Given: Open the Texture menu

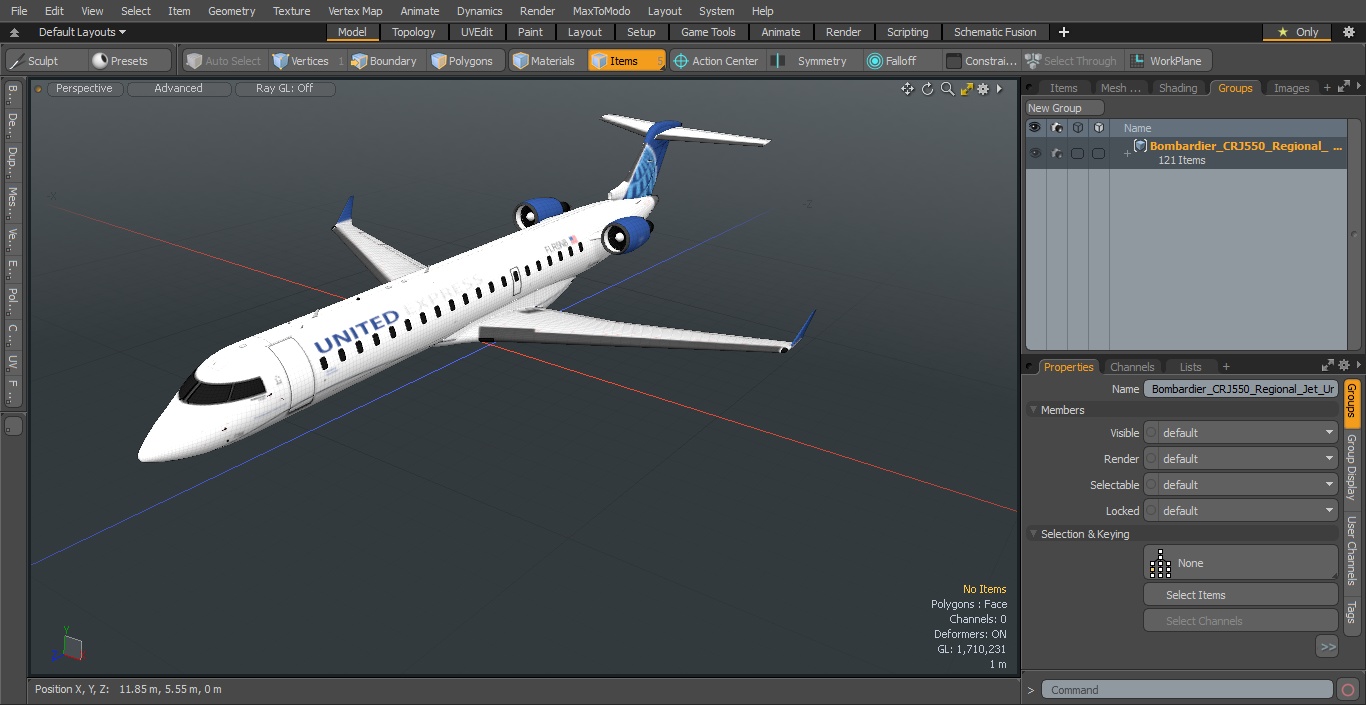Looking at the screenshot, I should click(291, 11).
